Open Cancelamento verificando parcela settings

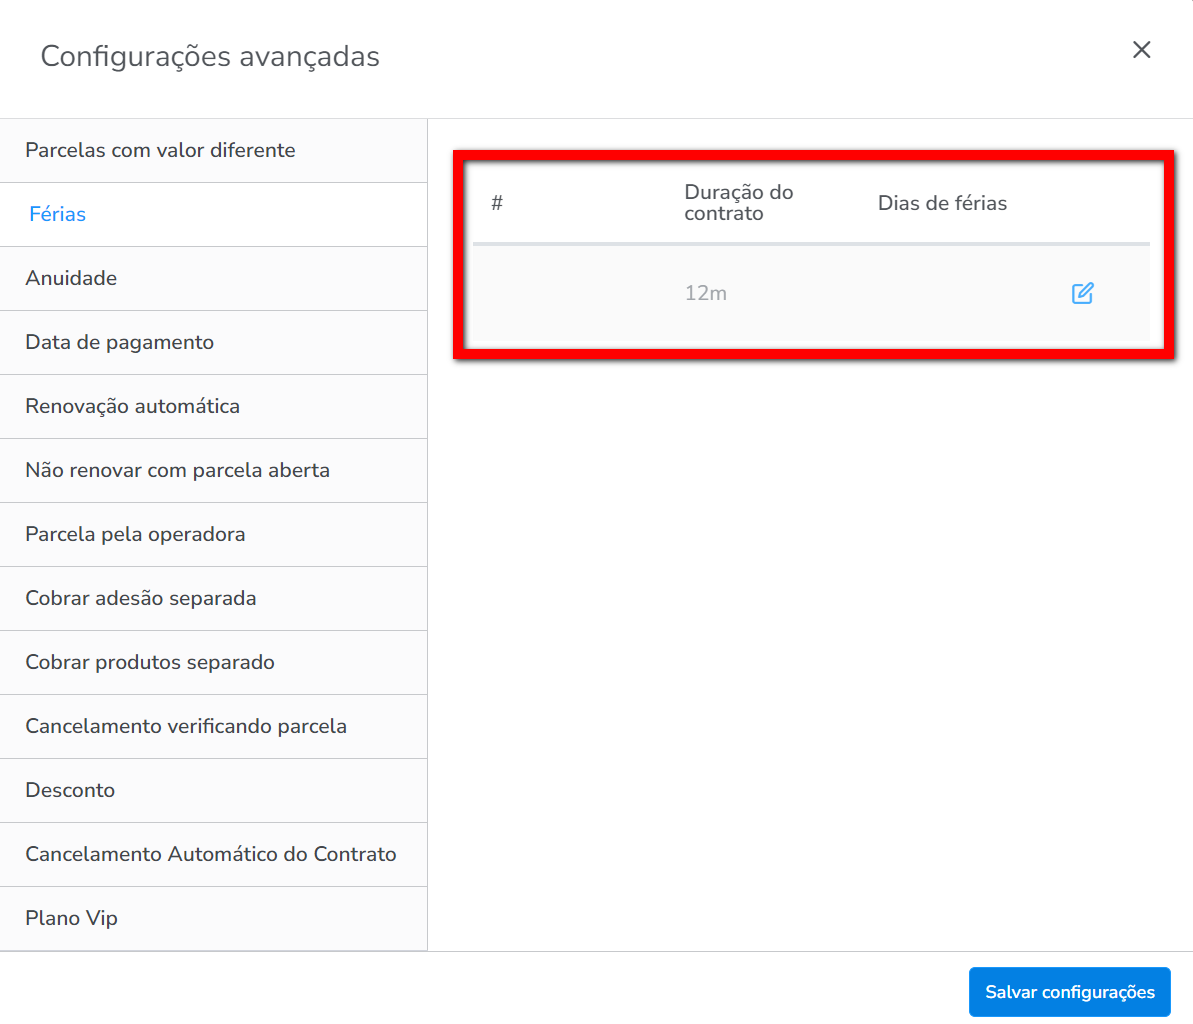[186, 726]
